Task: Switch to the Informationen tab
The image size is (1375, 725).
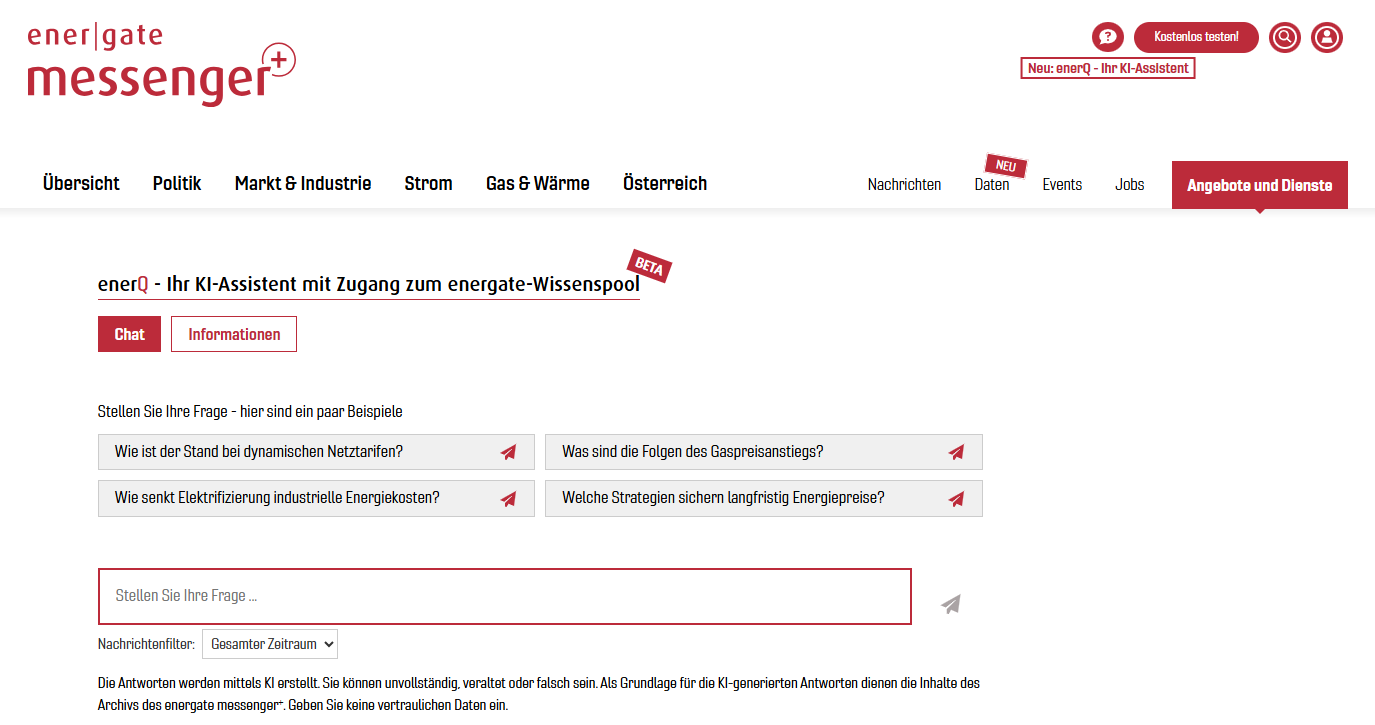Action: coord(234,334)
